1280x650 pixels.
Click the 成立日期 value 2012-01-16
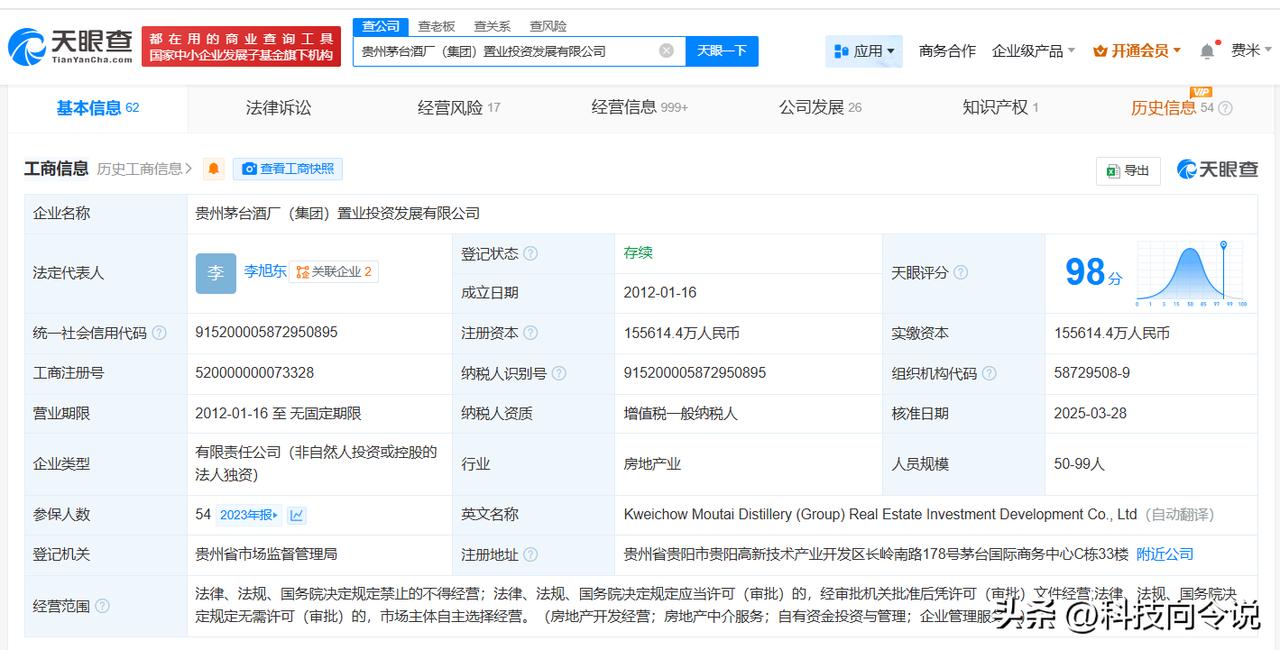click(x=660, y=293)
